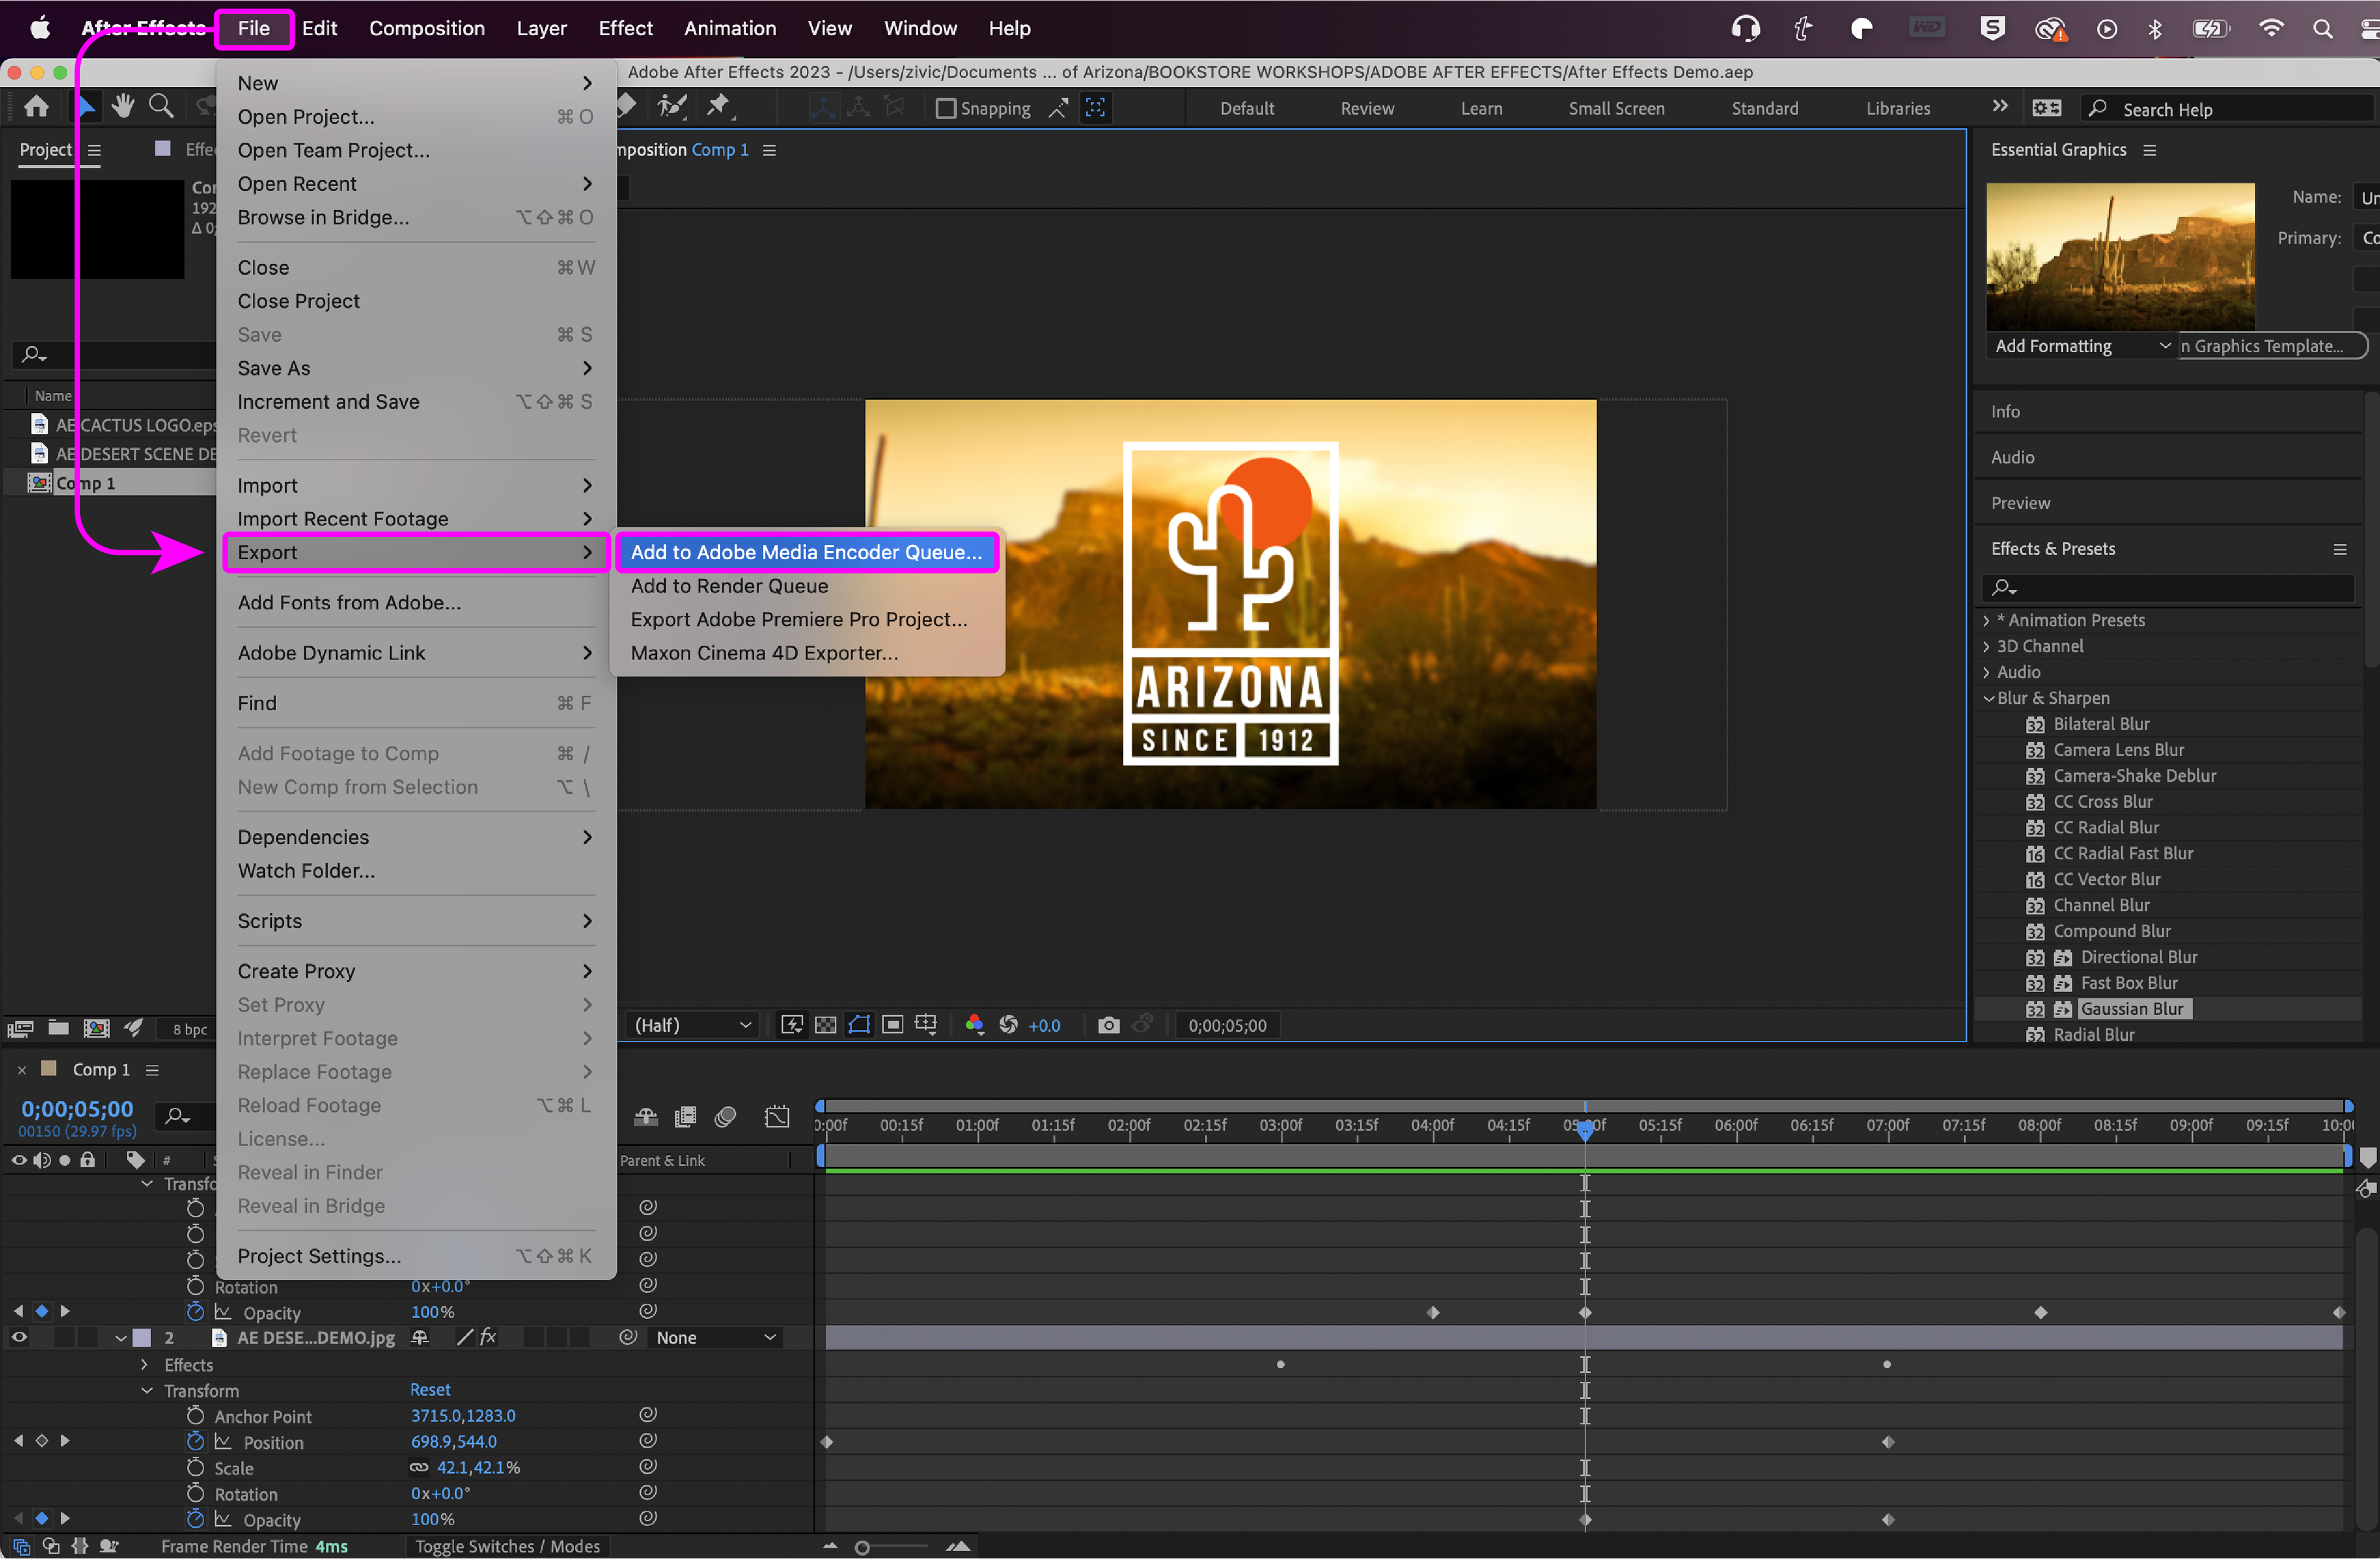Image resolution: width=2380 pixels, height=1559 pixels.
Task: Take snapshot with camera icon
Action: [1108, 1025]
